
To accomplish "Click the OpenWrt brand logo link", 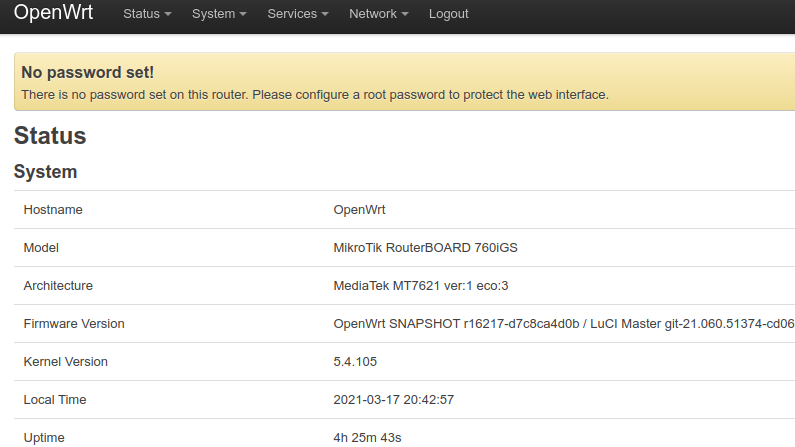I will pos(53,13).
